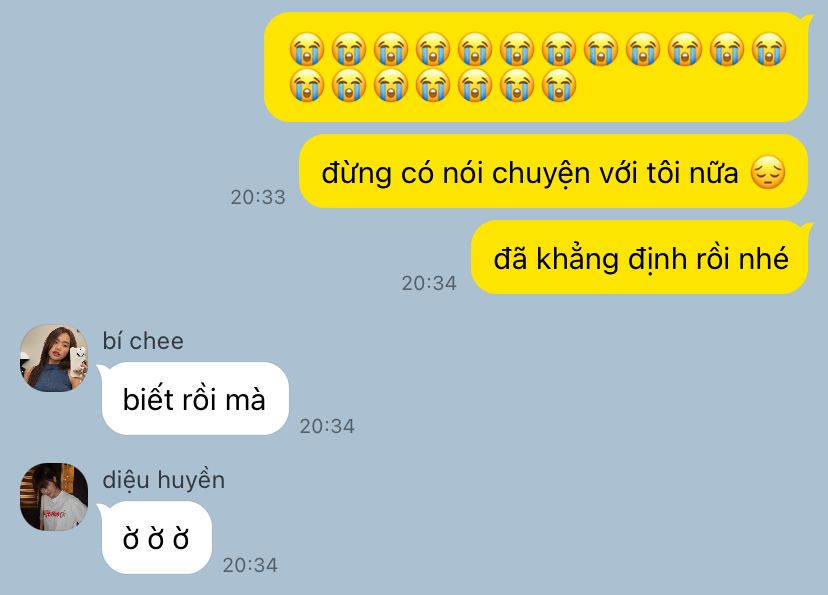Tap the sender name diệu huyền

pos(164,480)
